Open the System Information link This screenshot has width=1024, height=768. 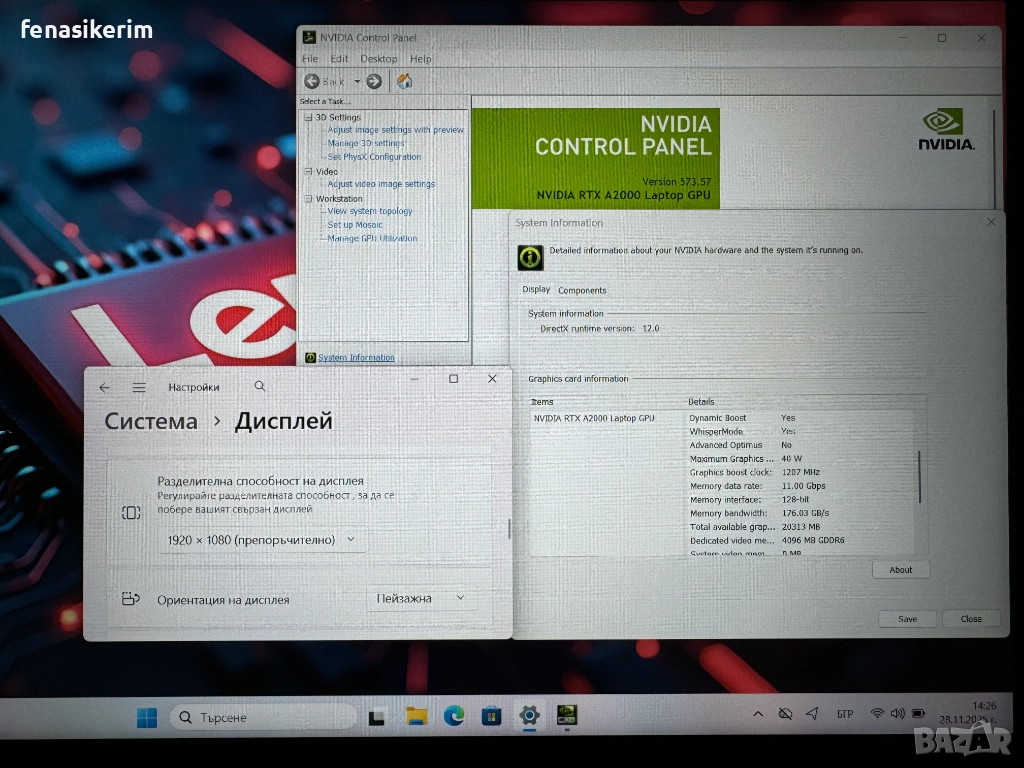[356, 357]
